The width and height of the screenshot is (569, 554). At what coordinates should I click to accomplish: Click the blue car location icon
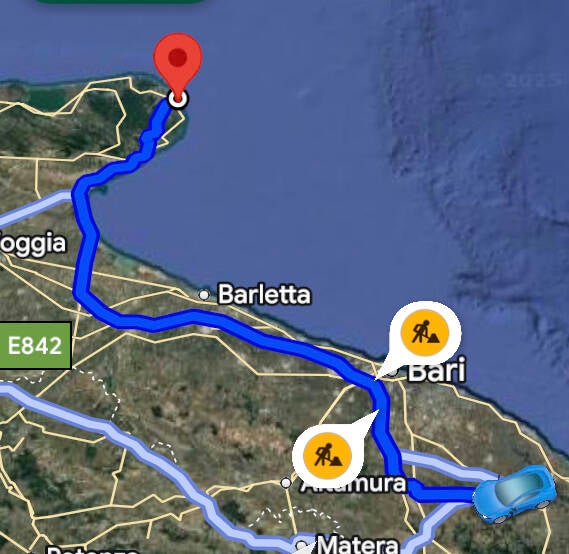click(514, 493)
